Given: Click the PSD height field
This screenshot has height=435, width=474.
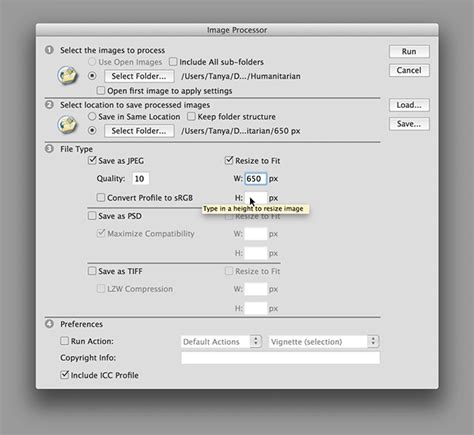Looking at the screenshot, I should pyautogui.click(x=256, y=253).
